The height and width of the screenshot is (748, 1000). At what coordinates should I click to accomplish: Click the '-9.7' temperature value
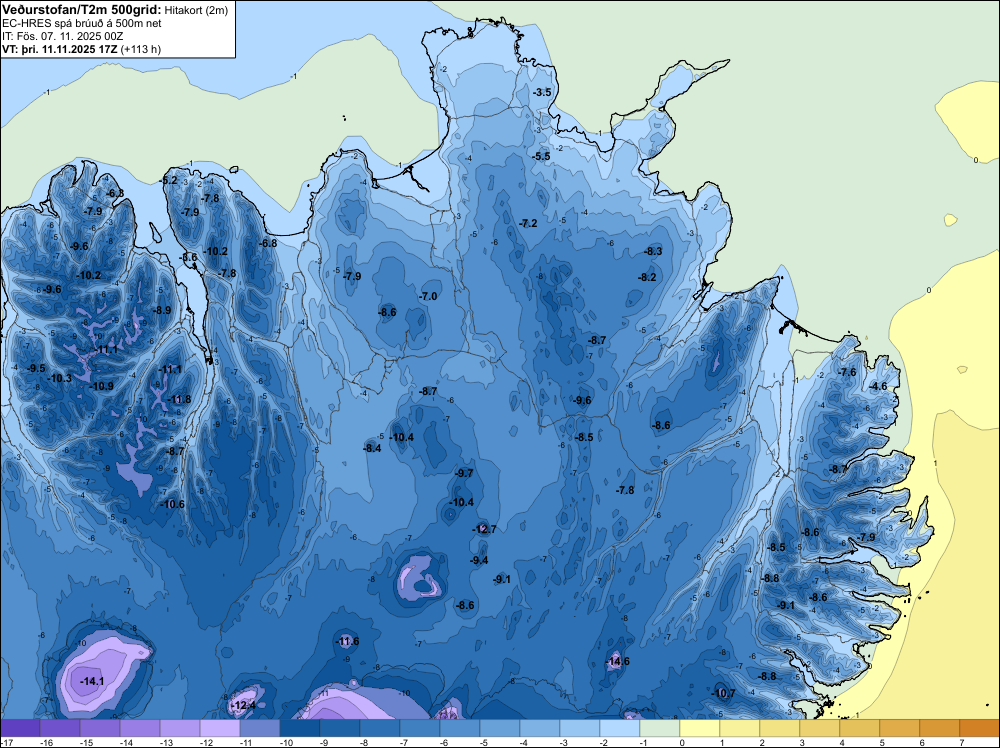[x=464, y=473]
